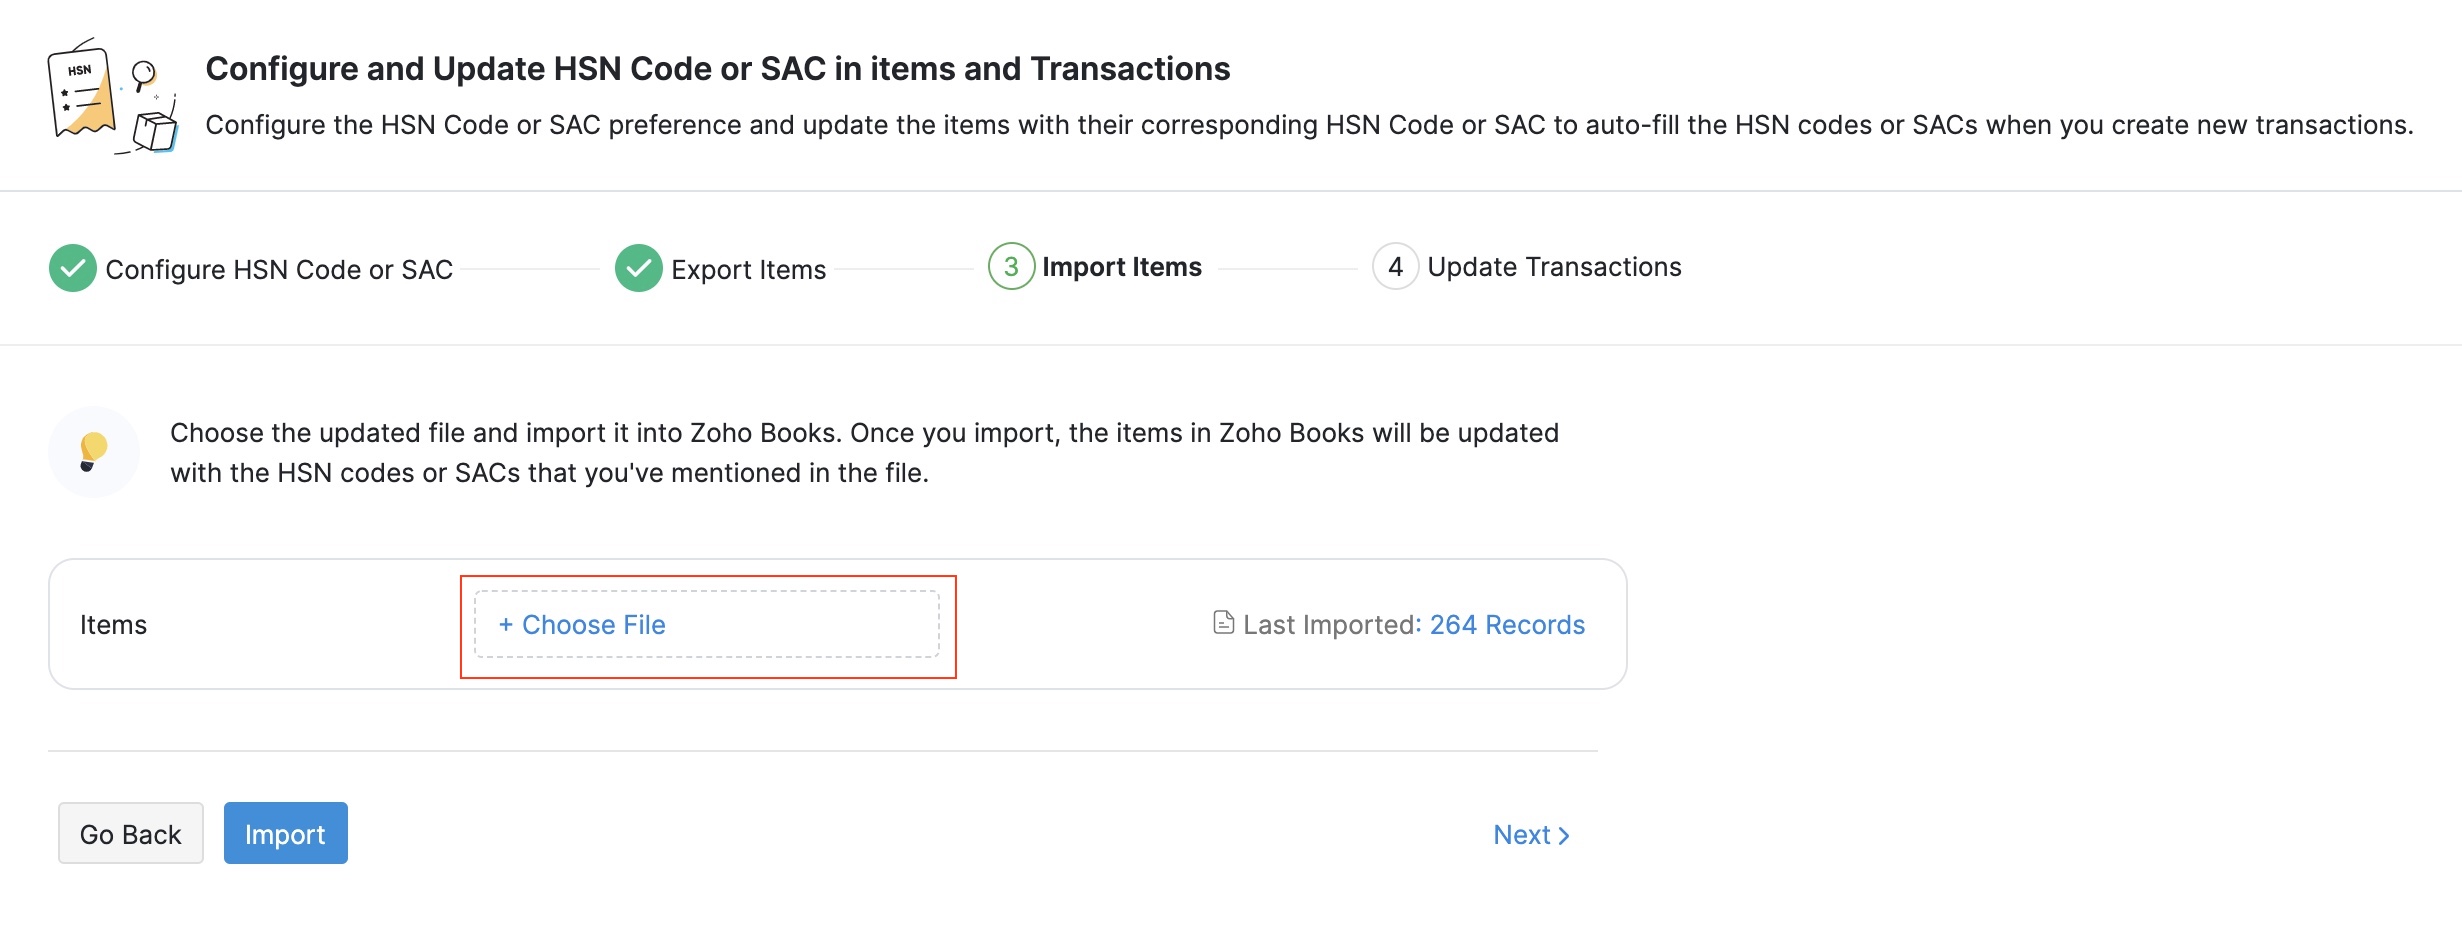This screenshot has width=2462, height=944.
Task: Open the 264 Records link
Action: [x=1507, y=625]
